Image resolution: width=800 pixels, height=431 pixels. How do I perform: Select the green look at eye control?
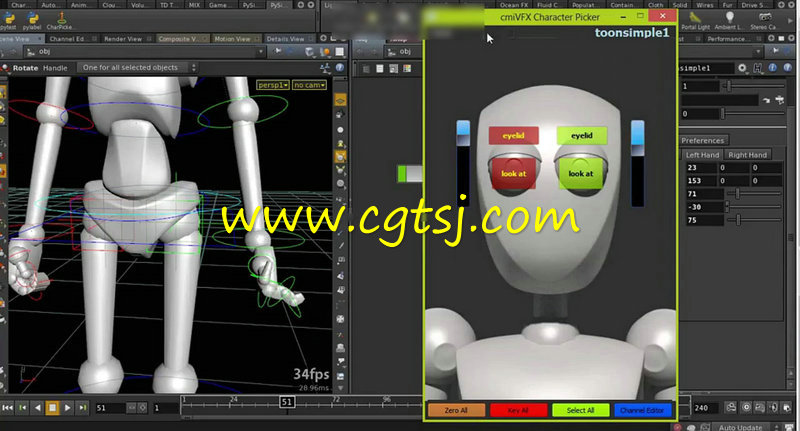pos(581,173)
